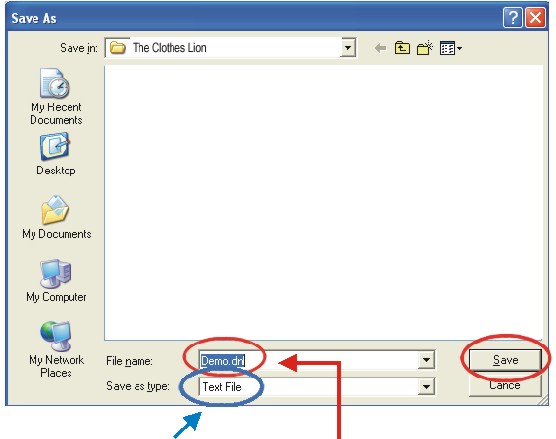Open My Recent Documents shortcut
Image resolution: width=556 pixels, height=439 pixels.
(56, 96)
